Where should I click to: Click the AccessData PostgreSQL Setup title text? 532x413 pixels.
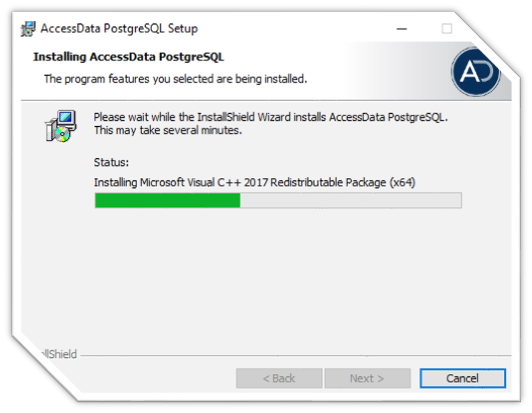click(x=119, y=29)
